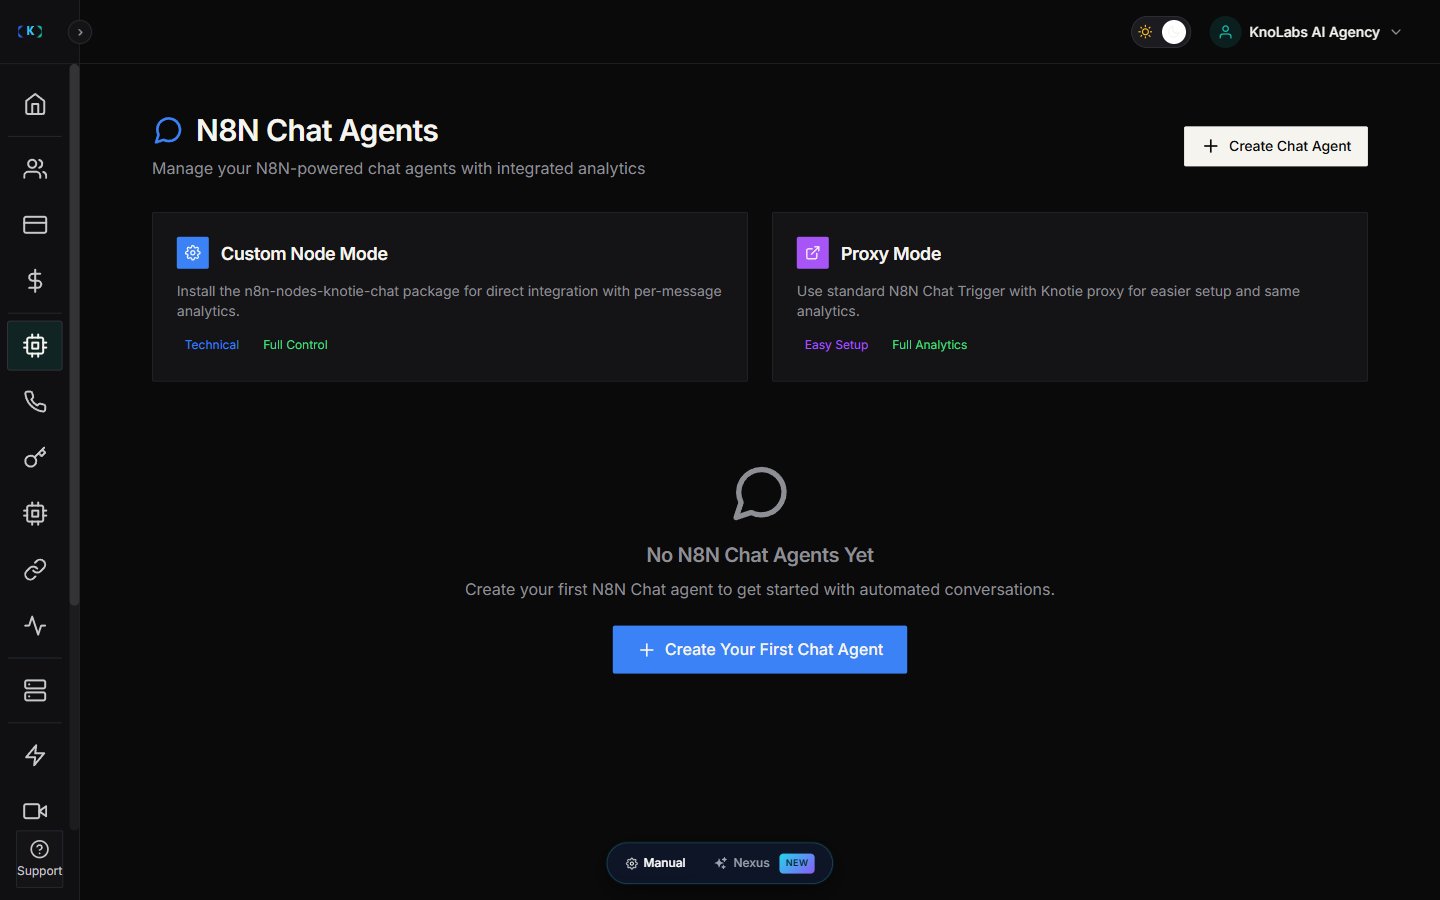
Task: Open the second chip icon below key
Action: pos(35,514)
